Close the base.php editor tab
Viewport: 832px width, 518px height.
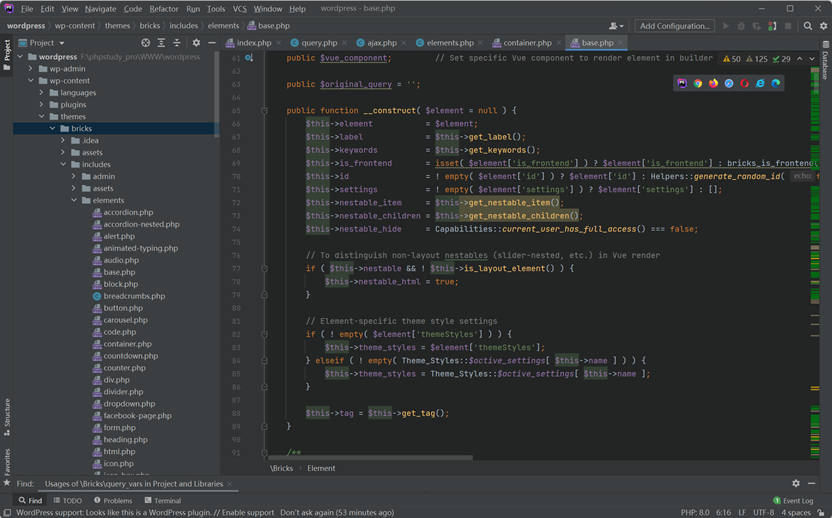620,43
